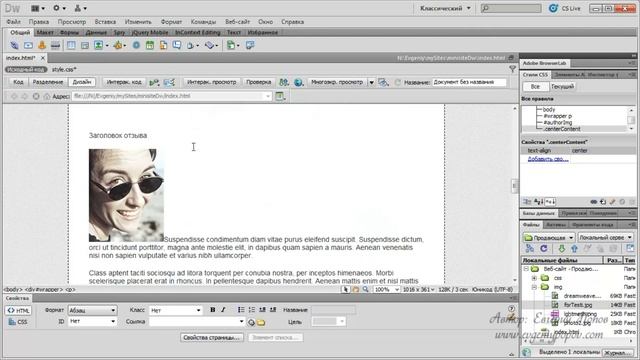The height and width of the screenshot is (360, 640).
Task: Click attach style sheet chain icon
Action: click(593, 202)
